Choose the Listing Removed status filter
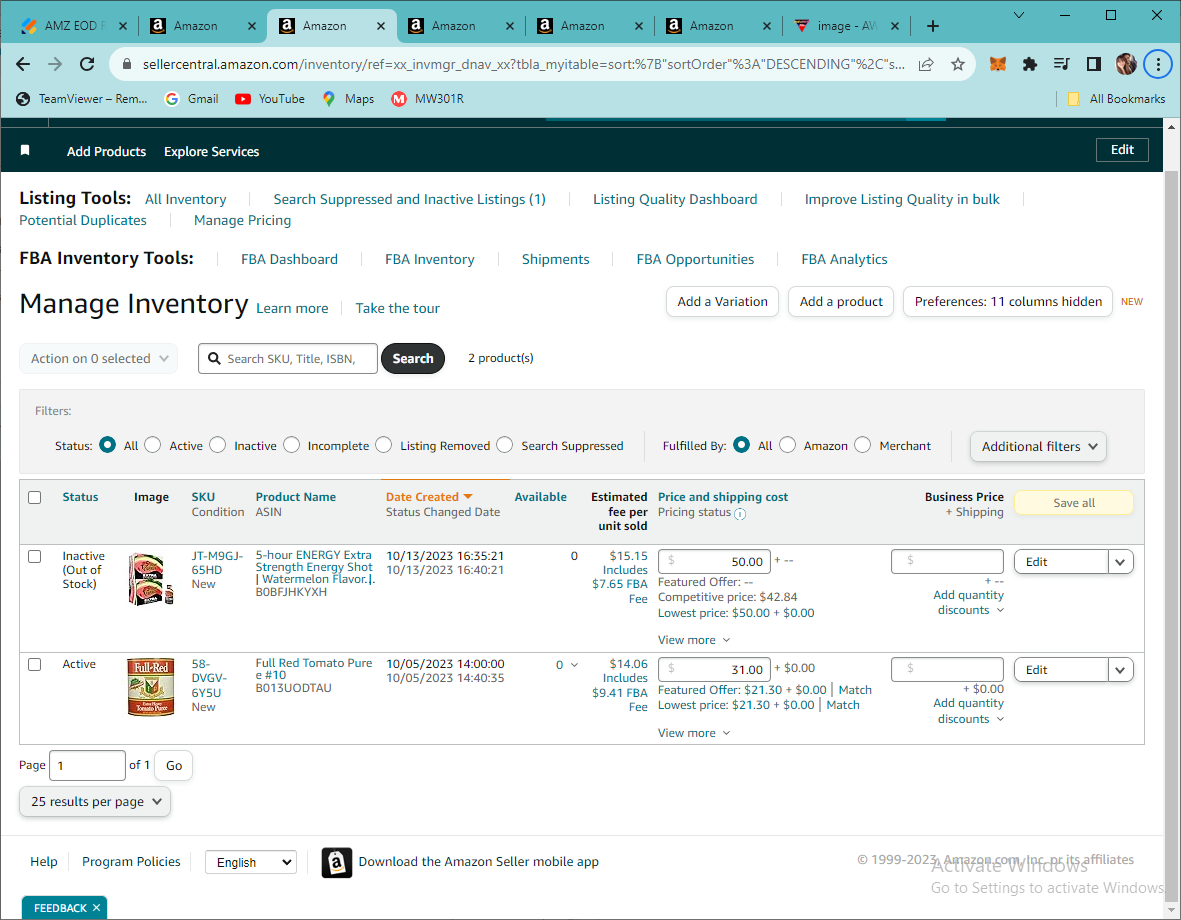The height and width of the screenshot is (920, 1181). point(383,445)
